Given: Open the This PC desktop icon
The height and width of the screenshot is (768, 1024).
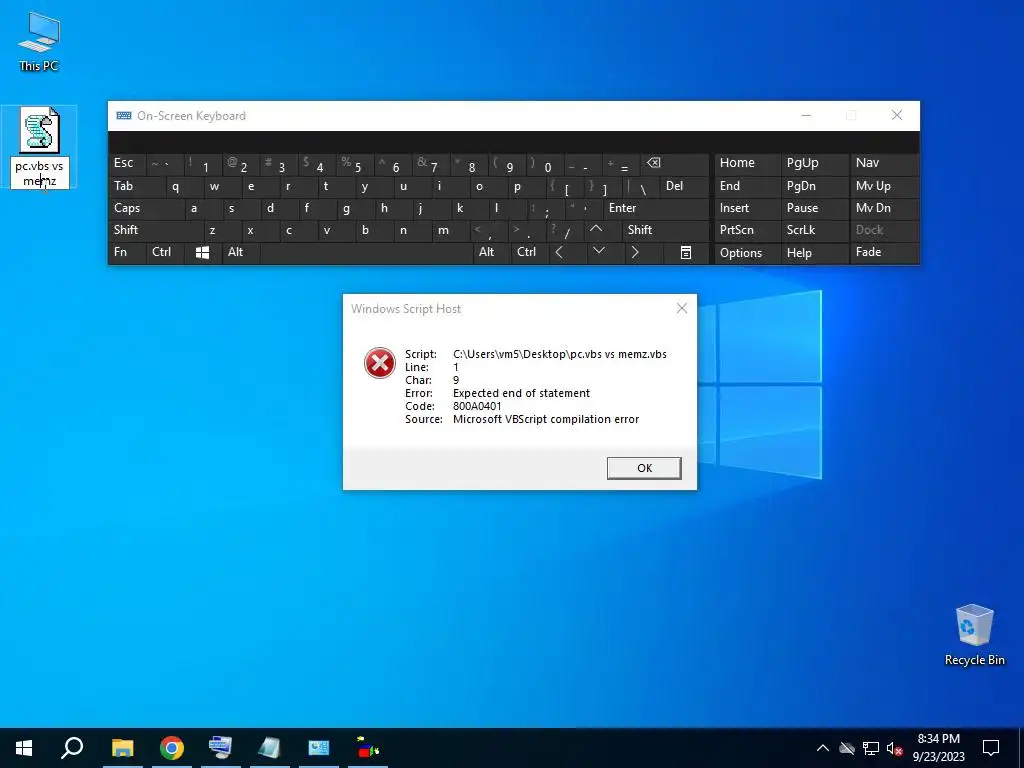Looking at the screenshot, I should click(39, 41).
